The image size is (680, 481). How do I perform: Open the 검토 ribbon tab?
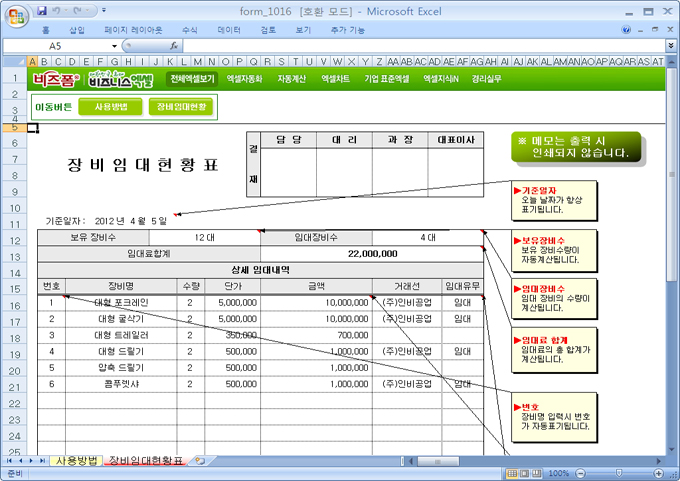point(268,30)
